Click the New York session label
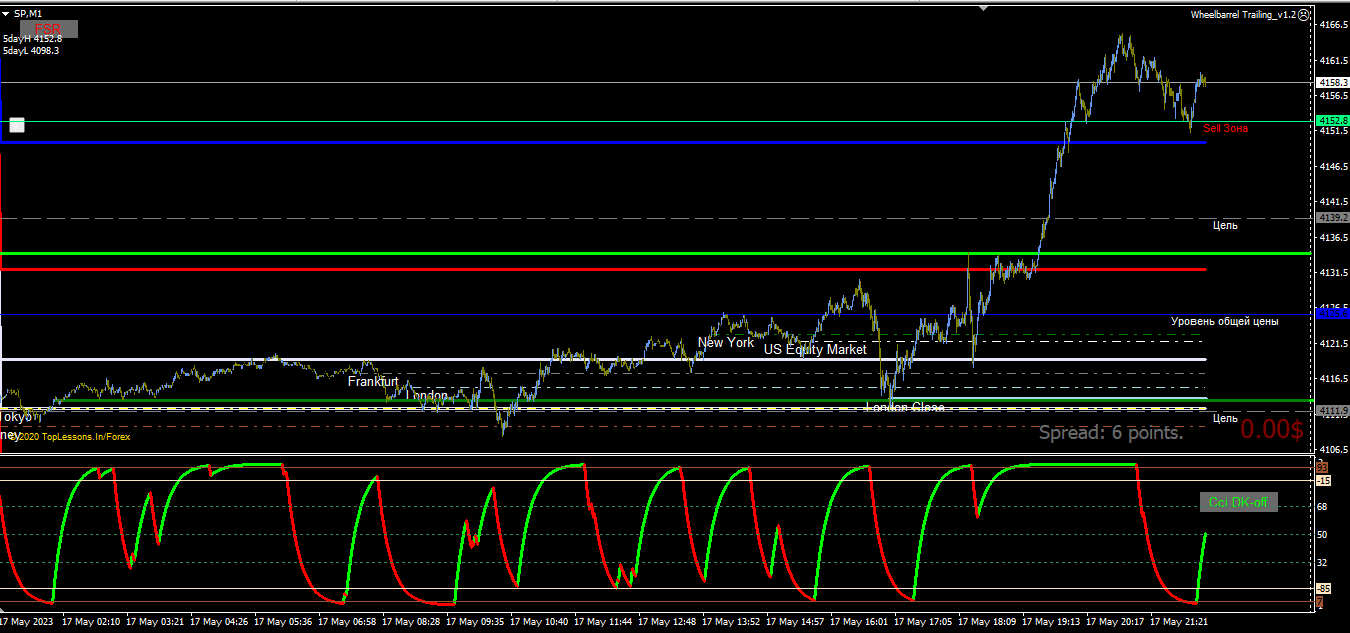 (726, 342)
